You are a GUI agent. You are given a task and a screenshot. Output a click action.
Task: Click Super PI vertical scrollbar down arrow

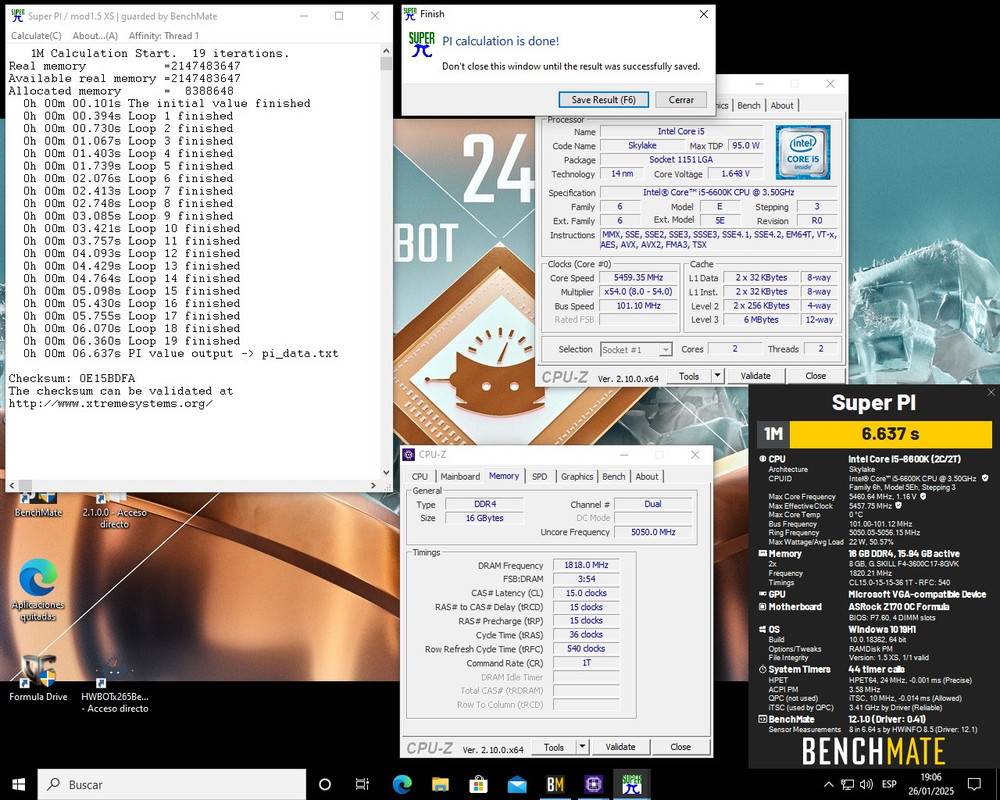(386, 473)
